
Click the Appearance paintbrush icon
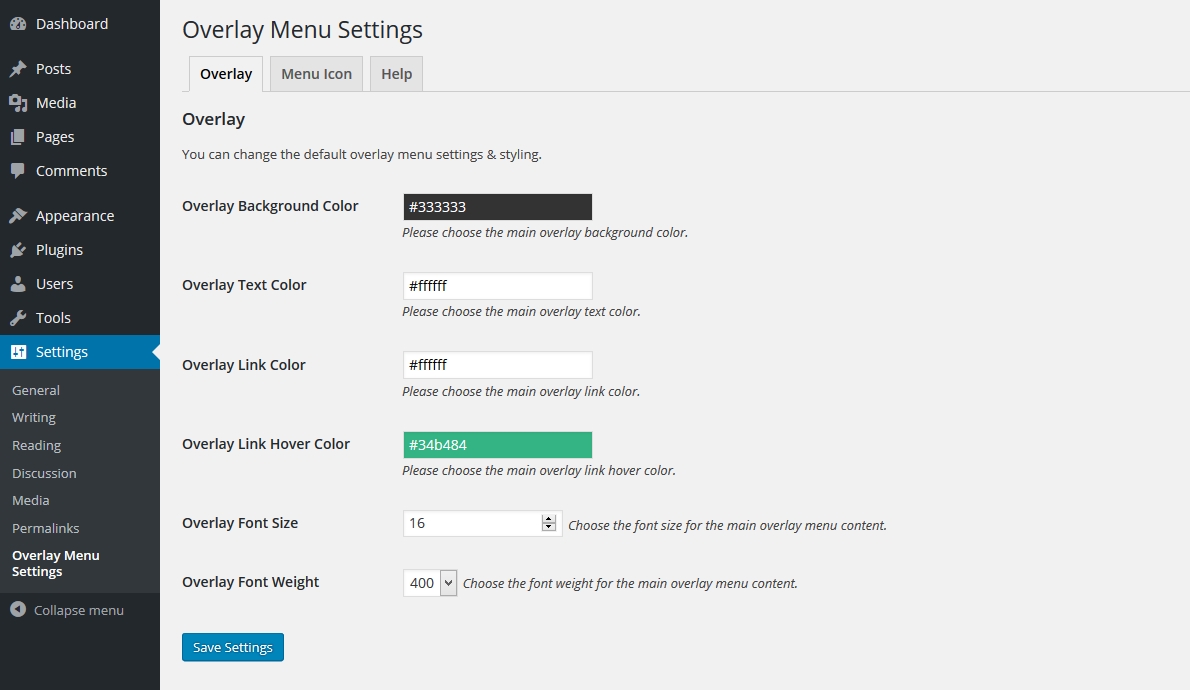coord(18,216)
